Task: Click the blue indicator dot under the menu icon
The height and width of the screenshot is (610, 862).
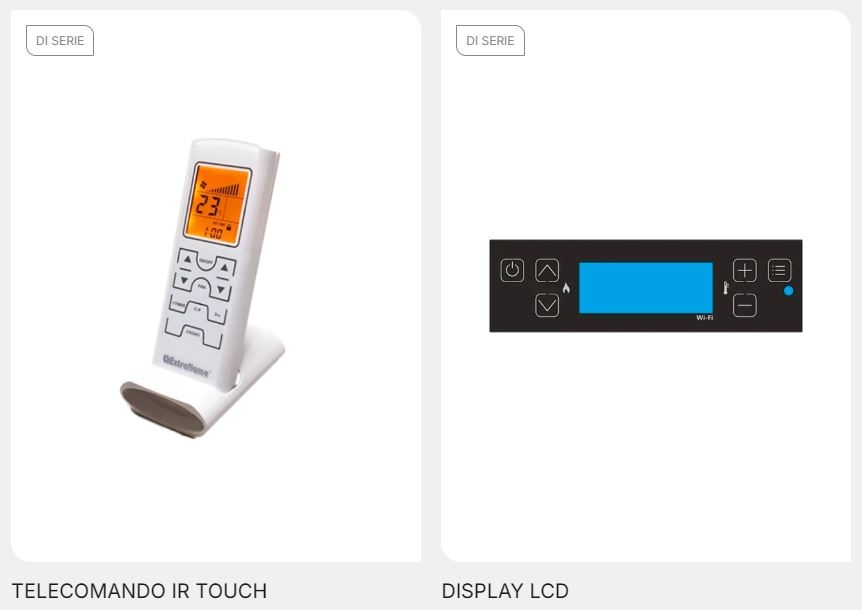Action: point(788,291)
